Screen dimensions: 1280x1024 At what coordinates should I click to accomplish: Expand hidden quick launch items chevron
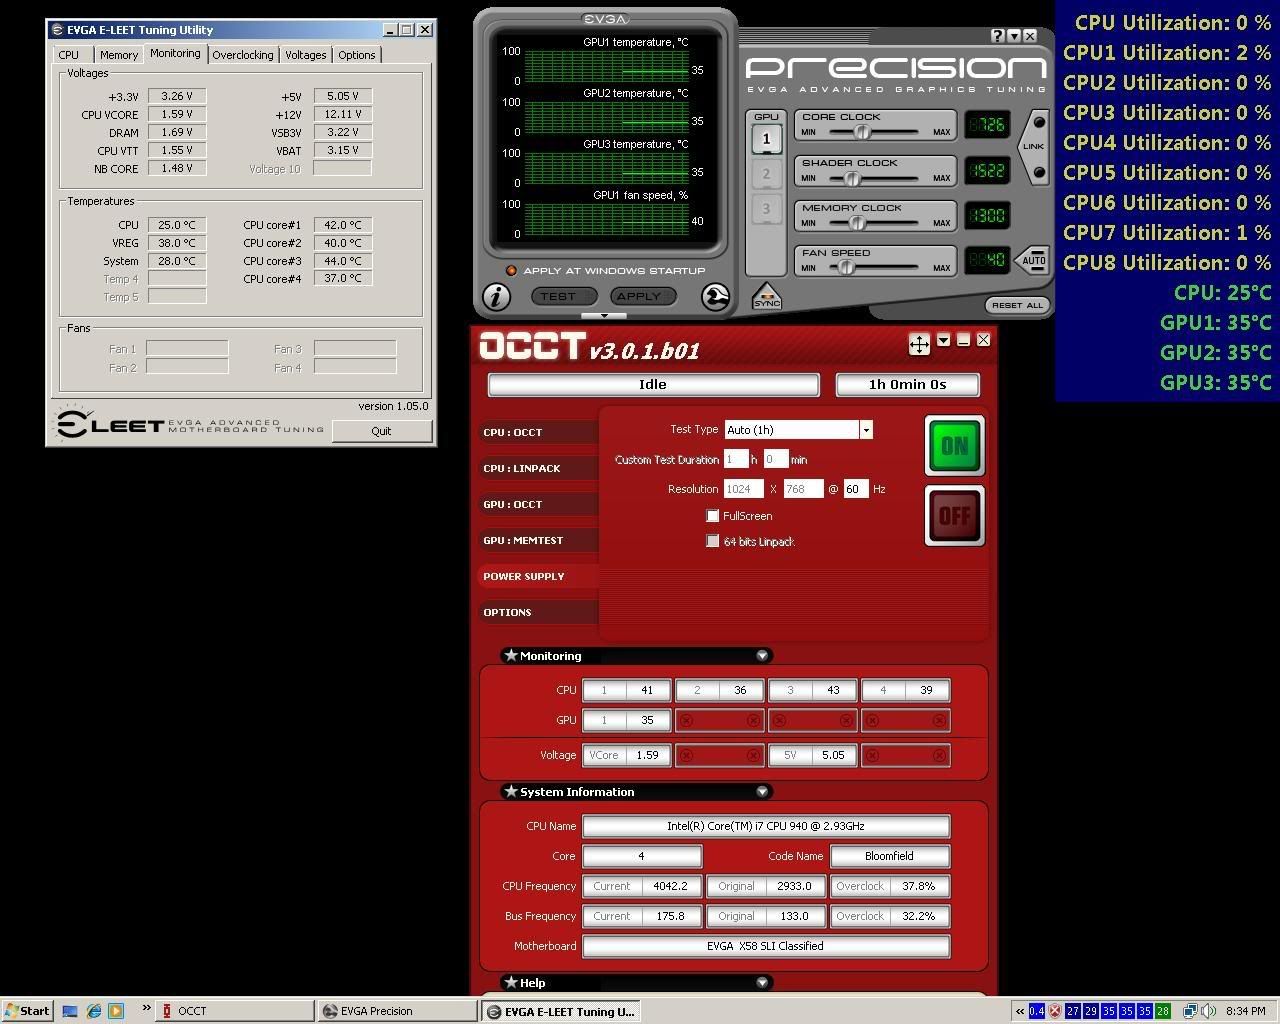click(146, 1008)
